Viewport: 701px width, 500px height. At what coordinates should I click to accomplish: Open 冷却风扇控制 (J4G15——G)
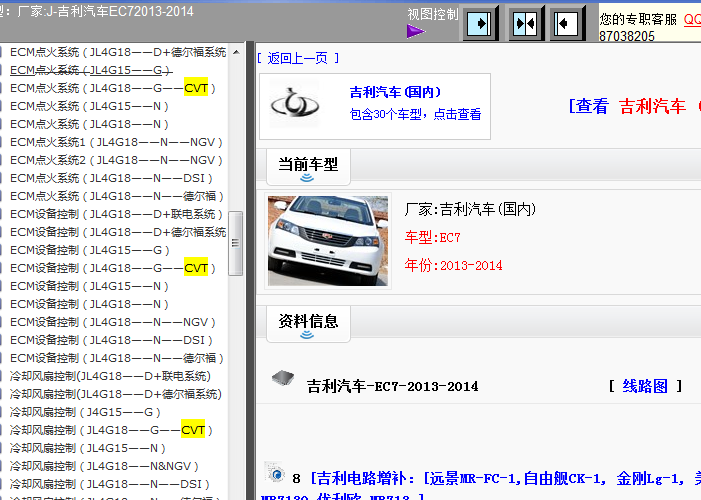[85, 412]
